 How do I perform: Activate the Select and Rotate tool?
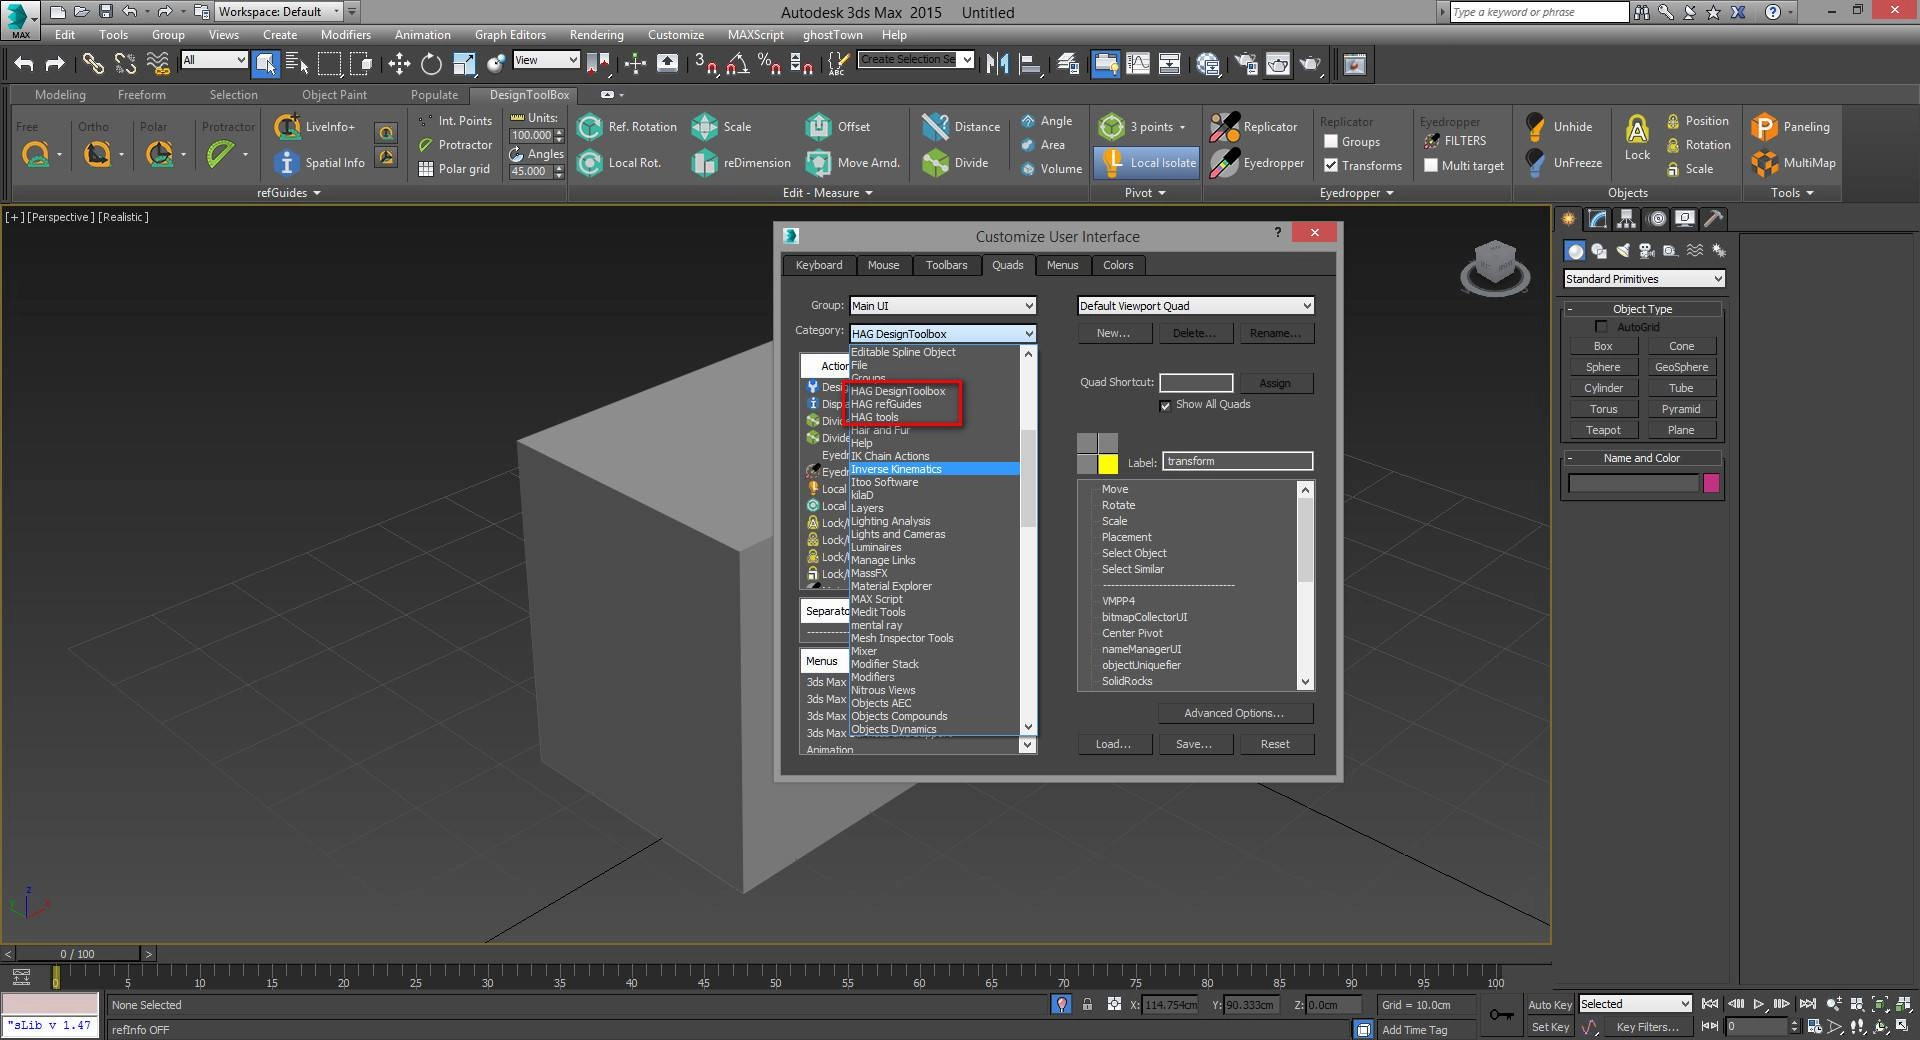coord(431,64)
